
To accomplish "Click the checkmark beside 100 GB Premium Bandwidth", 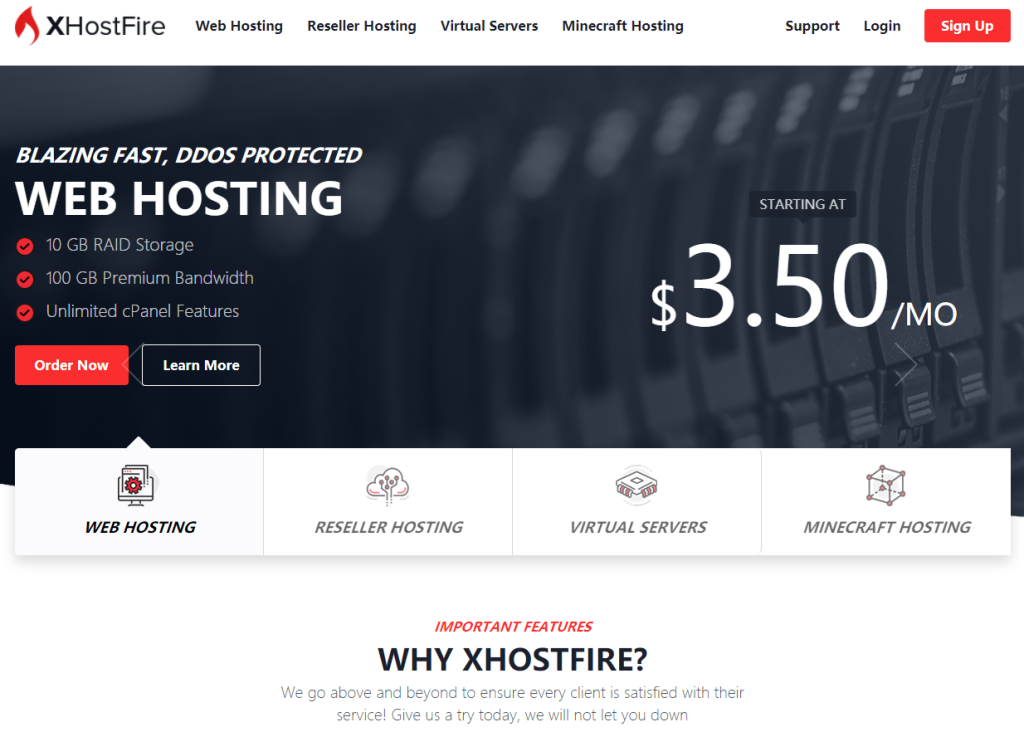I will pyautogui.click(x=25, y=279).
